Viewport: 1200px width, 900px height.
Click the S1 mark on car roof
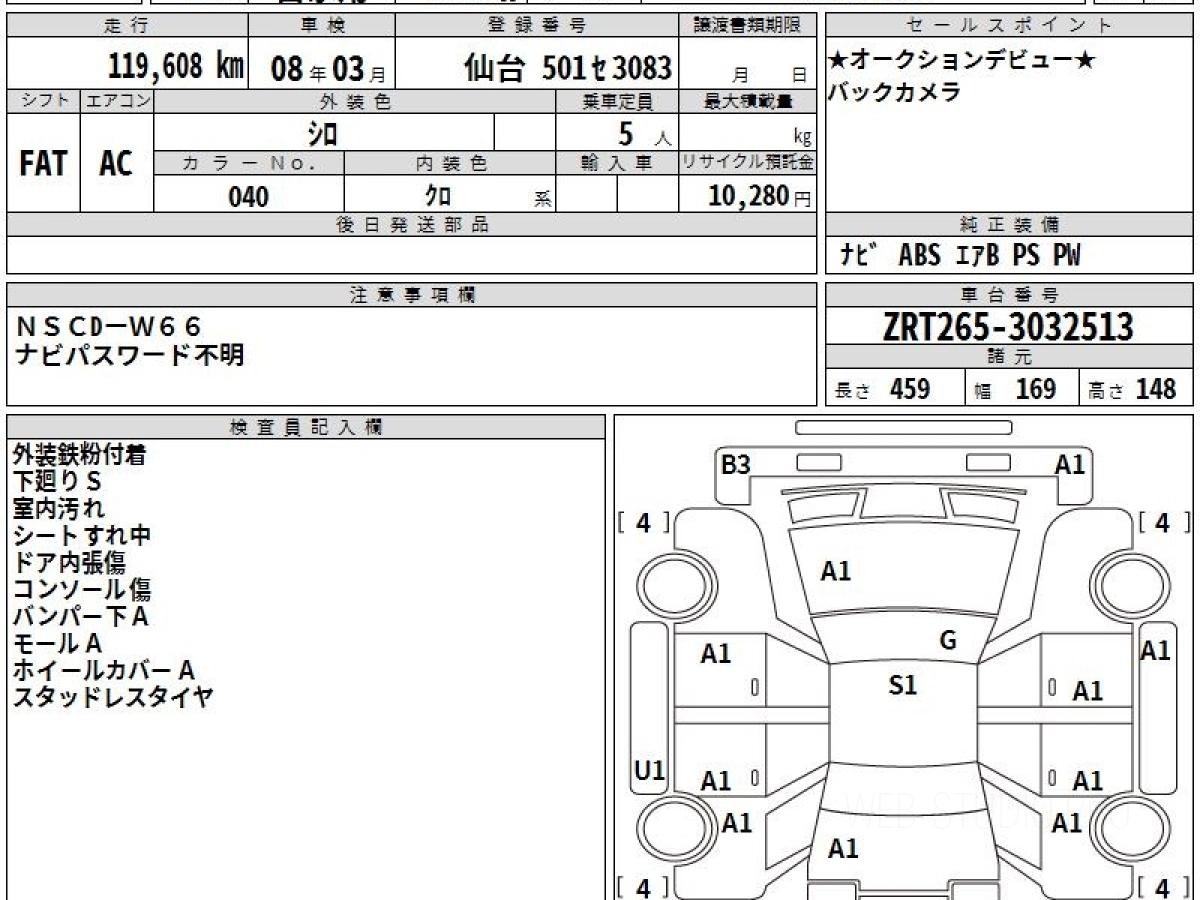tap(903, 686)
